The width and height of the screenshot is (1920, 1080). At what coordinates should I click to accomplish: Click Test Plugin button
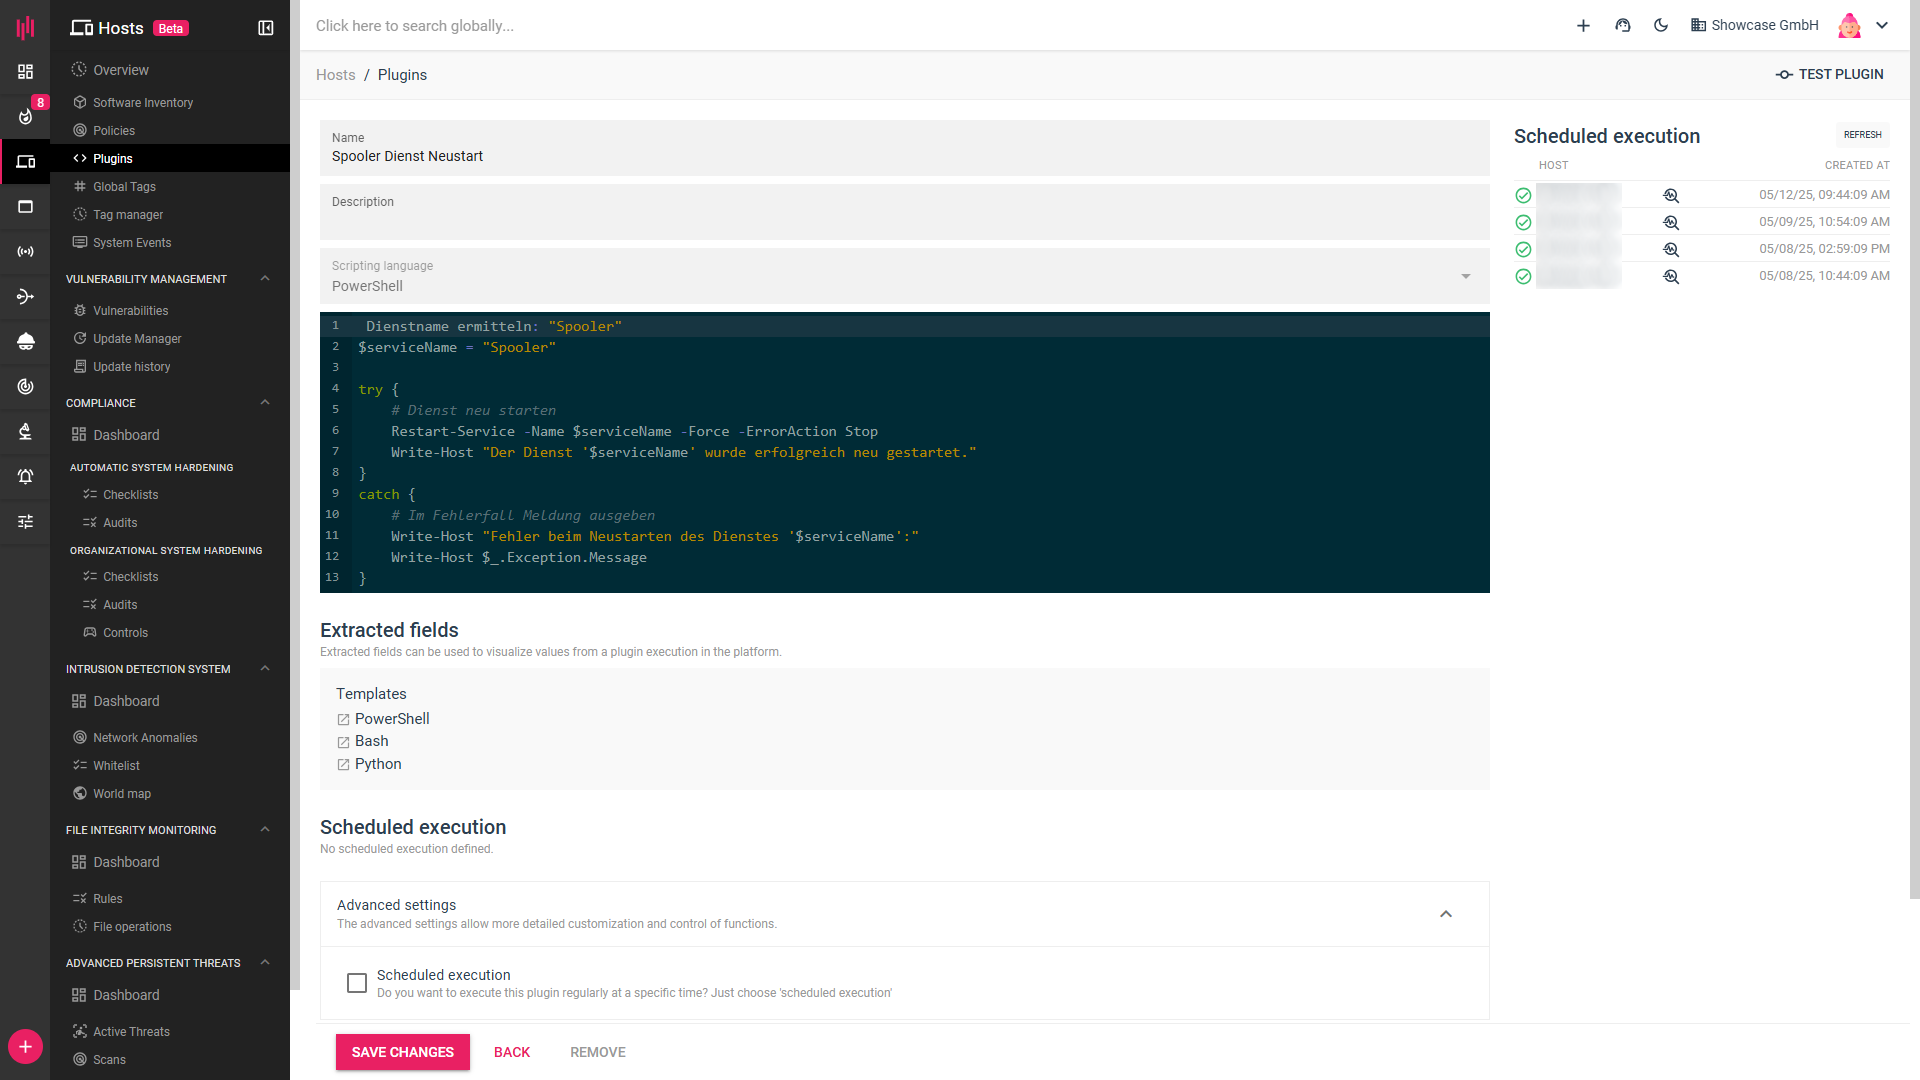[x=1830, y=75]
